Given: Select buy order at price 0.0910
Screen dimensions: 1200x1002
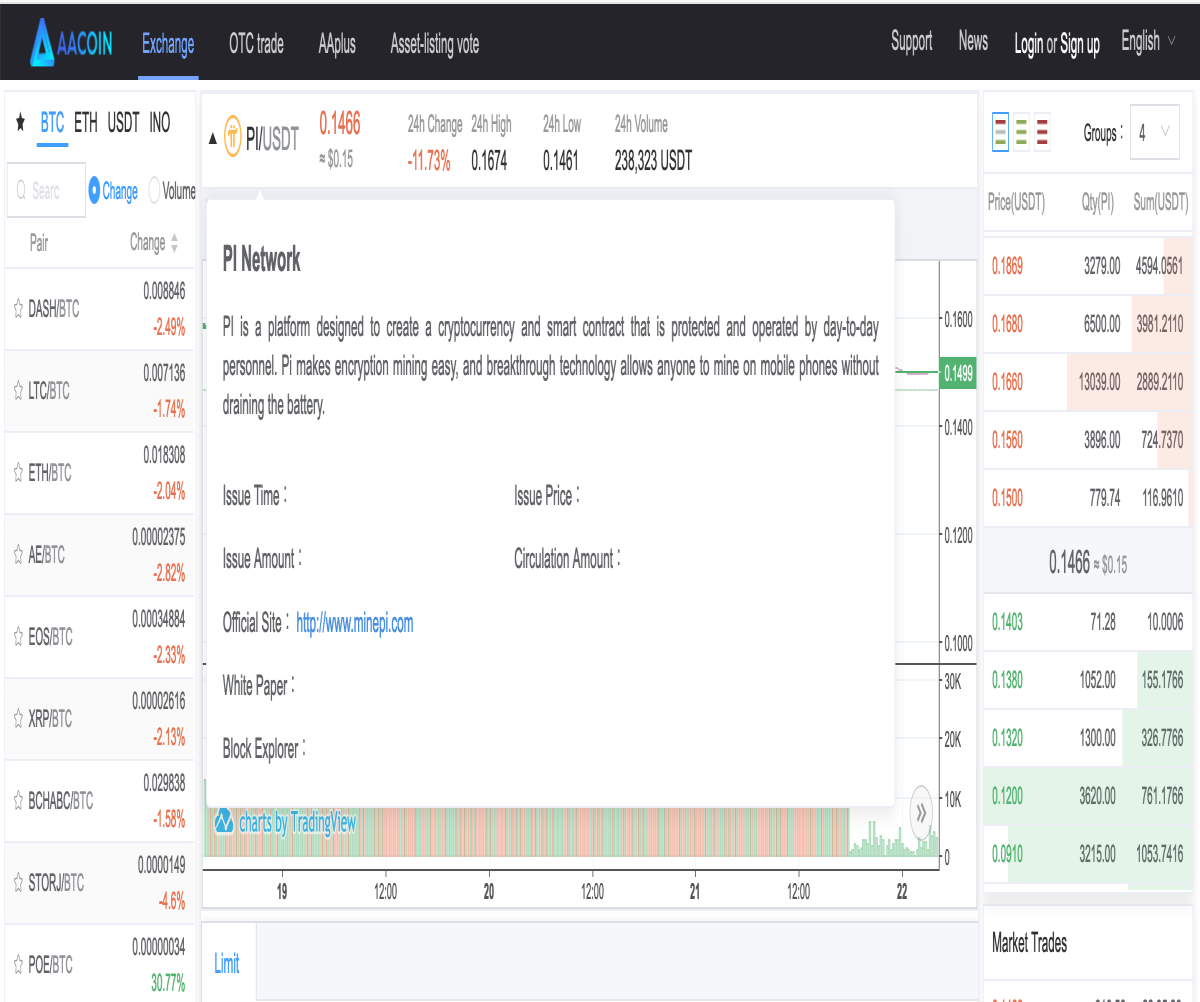Looking at the screenshot, I should [1088, 854].
